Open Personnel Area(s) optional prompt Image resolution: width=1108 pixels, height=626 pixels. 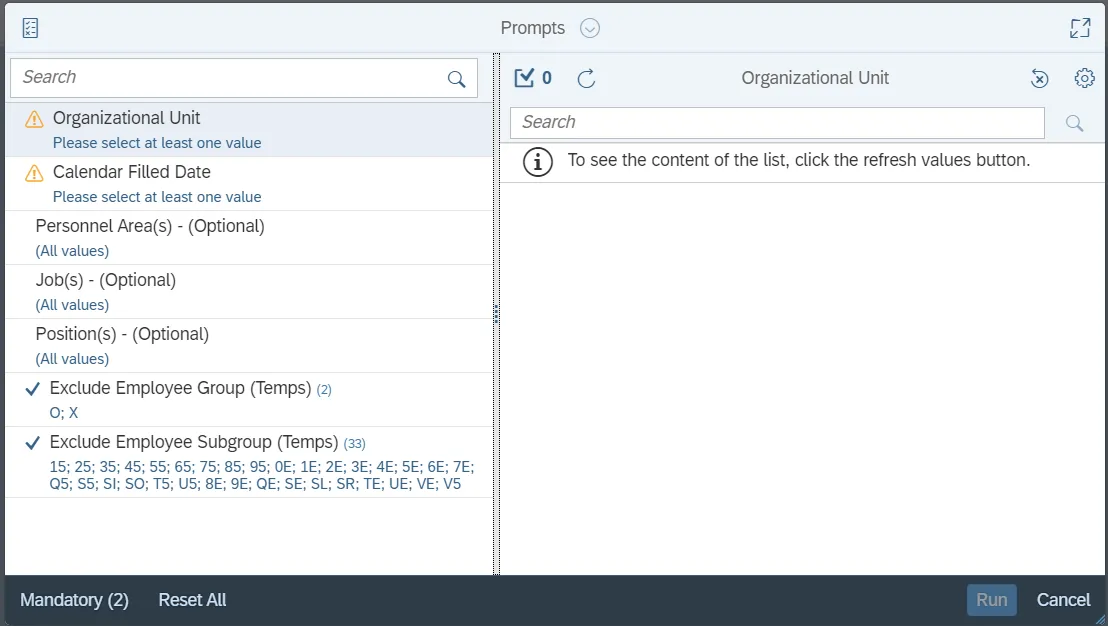tap(150, 227)
